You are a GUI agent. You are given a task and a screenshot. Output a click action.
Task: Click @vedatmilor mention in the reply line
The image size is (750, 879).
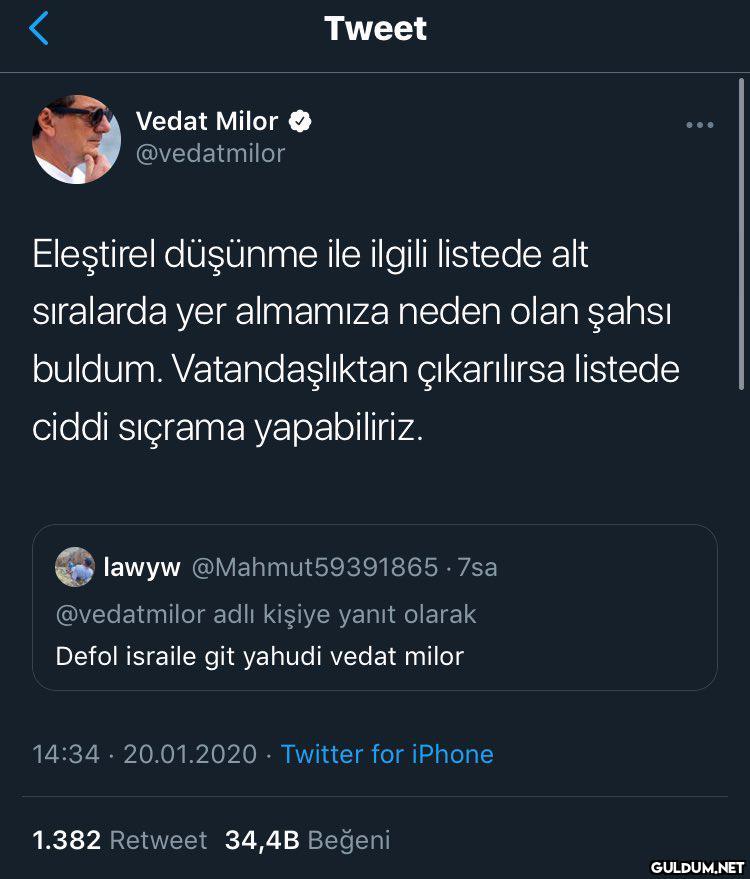click(130, 613)
